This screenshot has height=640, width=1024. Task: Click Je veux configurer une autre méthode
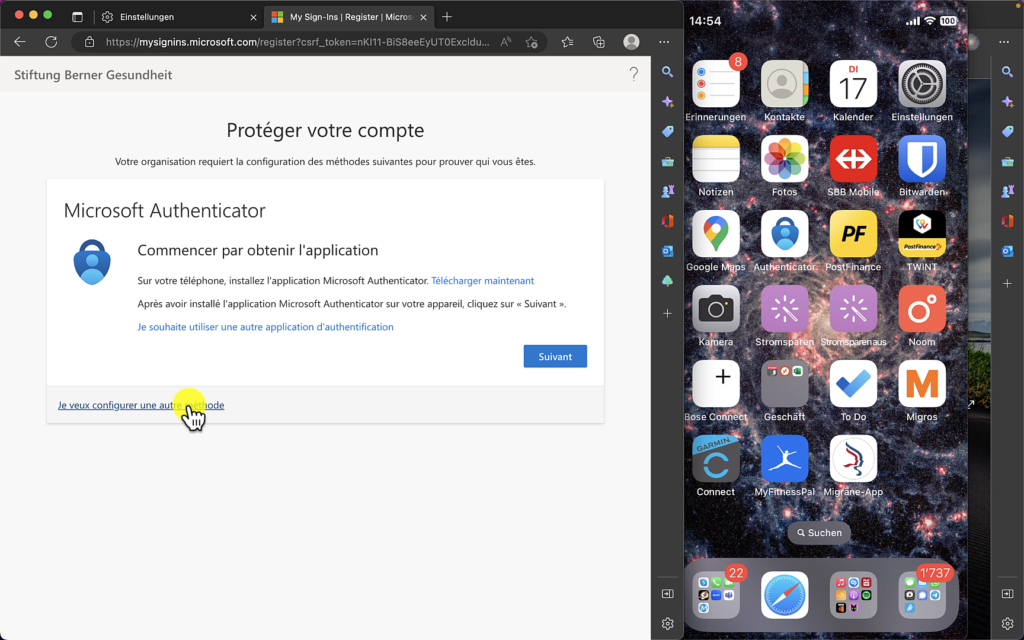(141, 405)
